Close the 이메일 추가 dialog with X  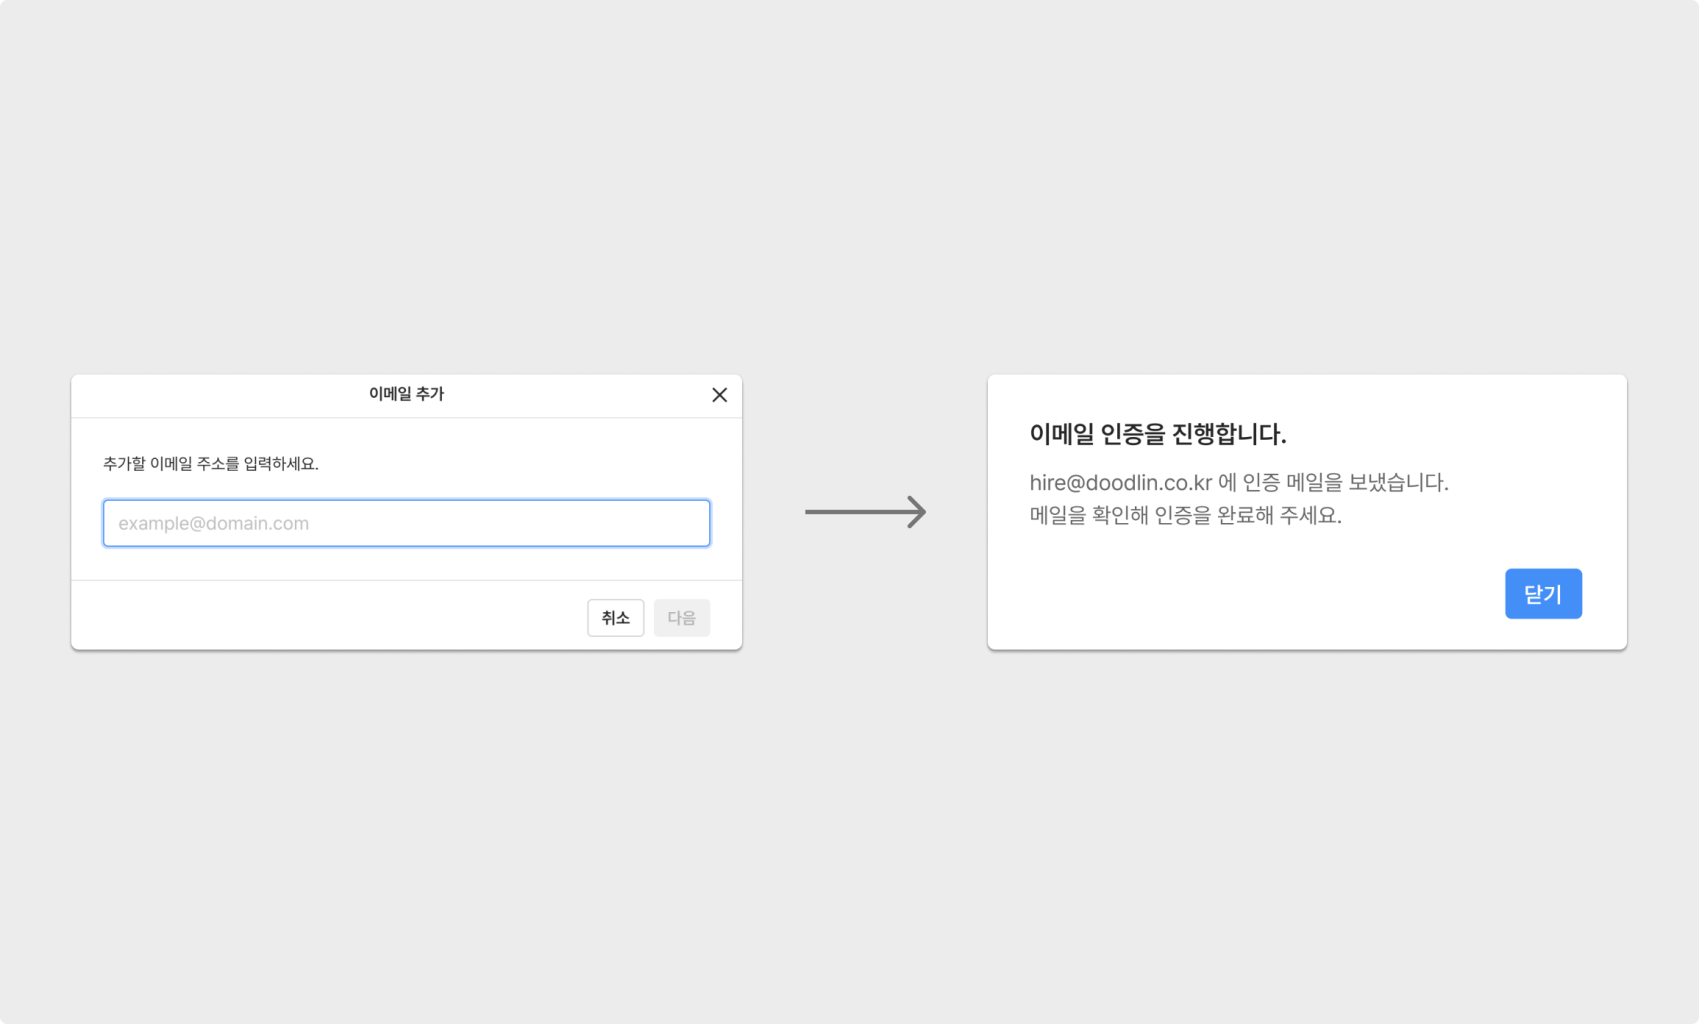click(719, 395)
